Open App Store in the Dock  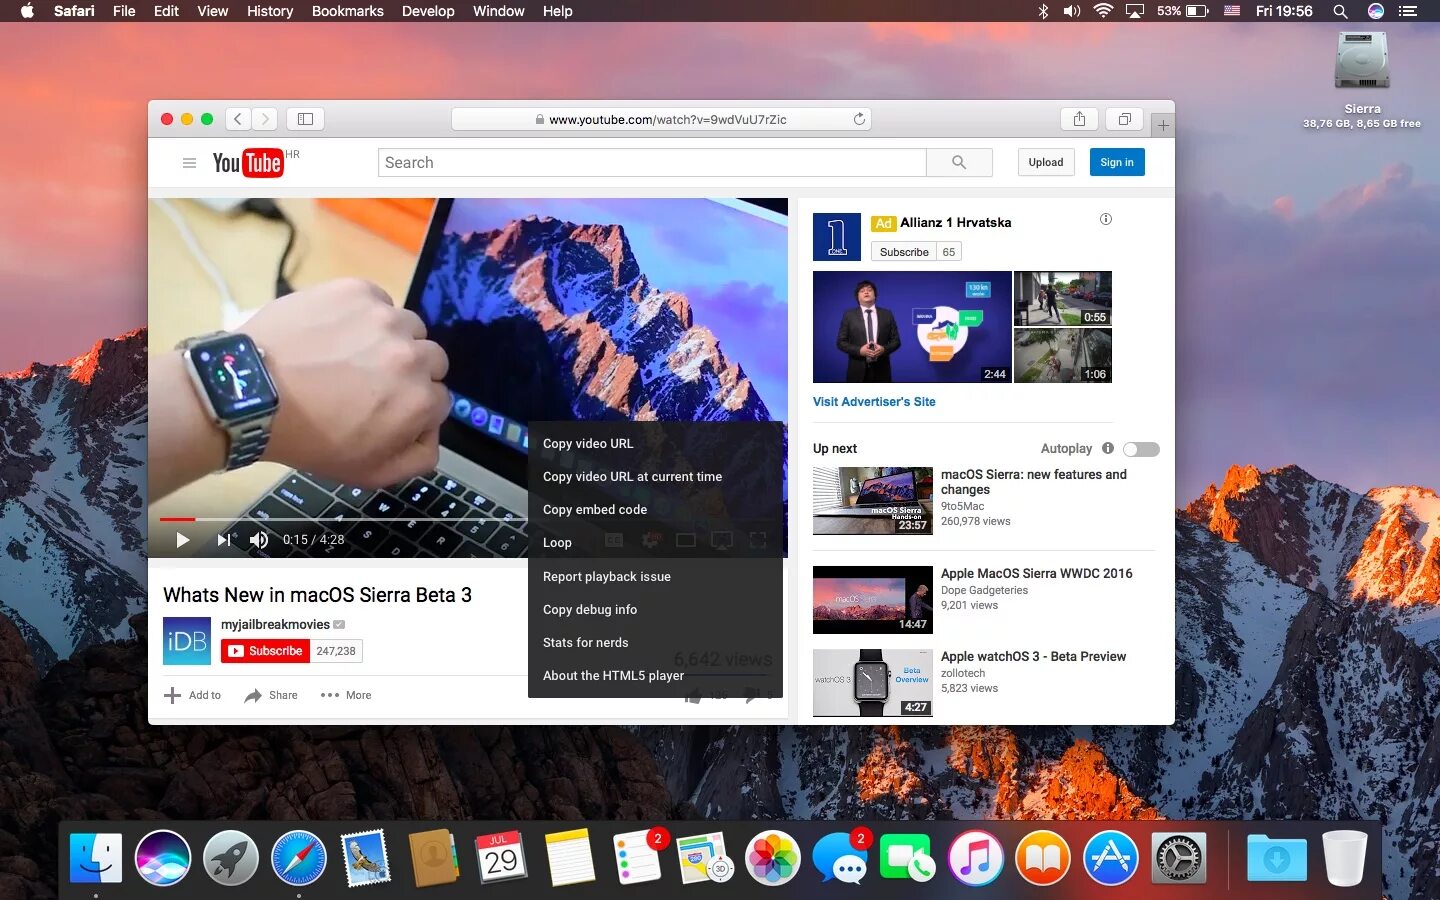coord(1111,858)
